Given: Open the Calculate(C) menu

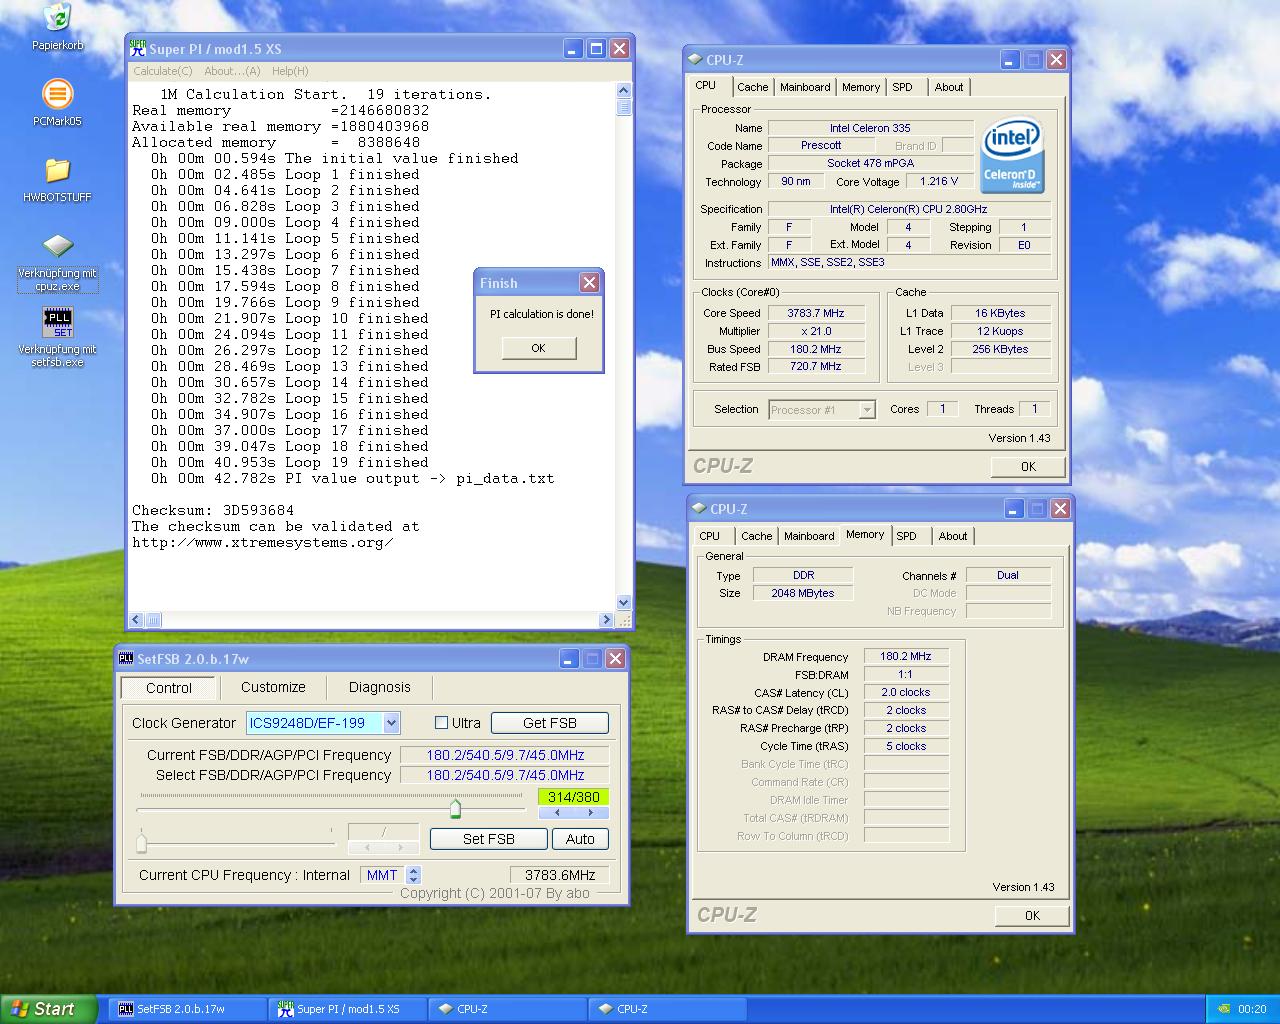Looking at the screenshot, I should tap(163, 71).
